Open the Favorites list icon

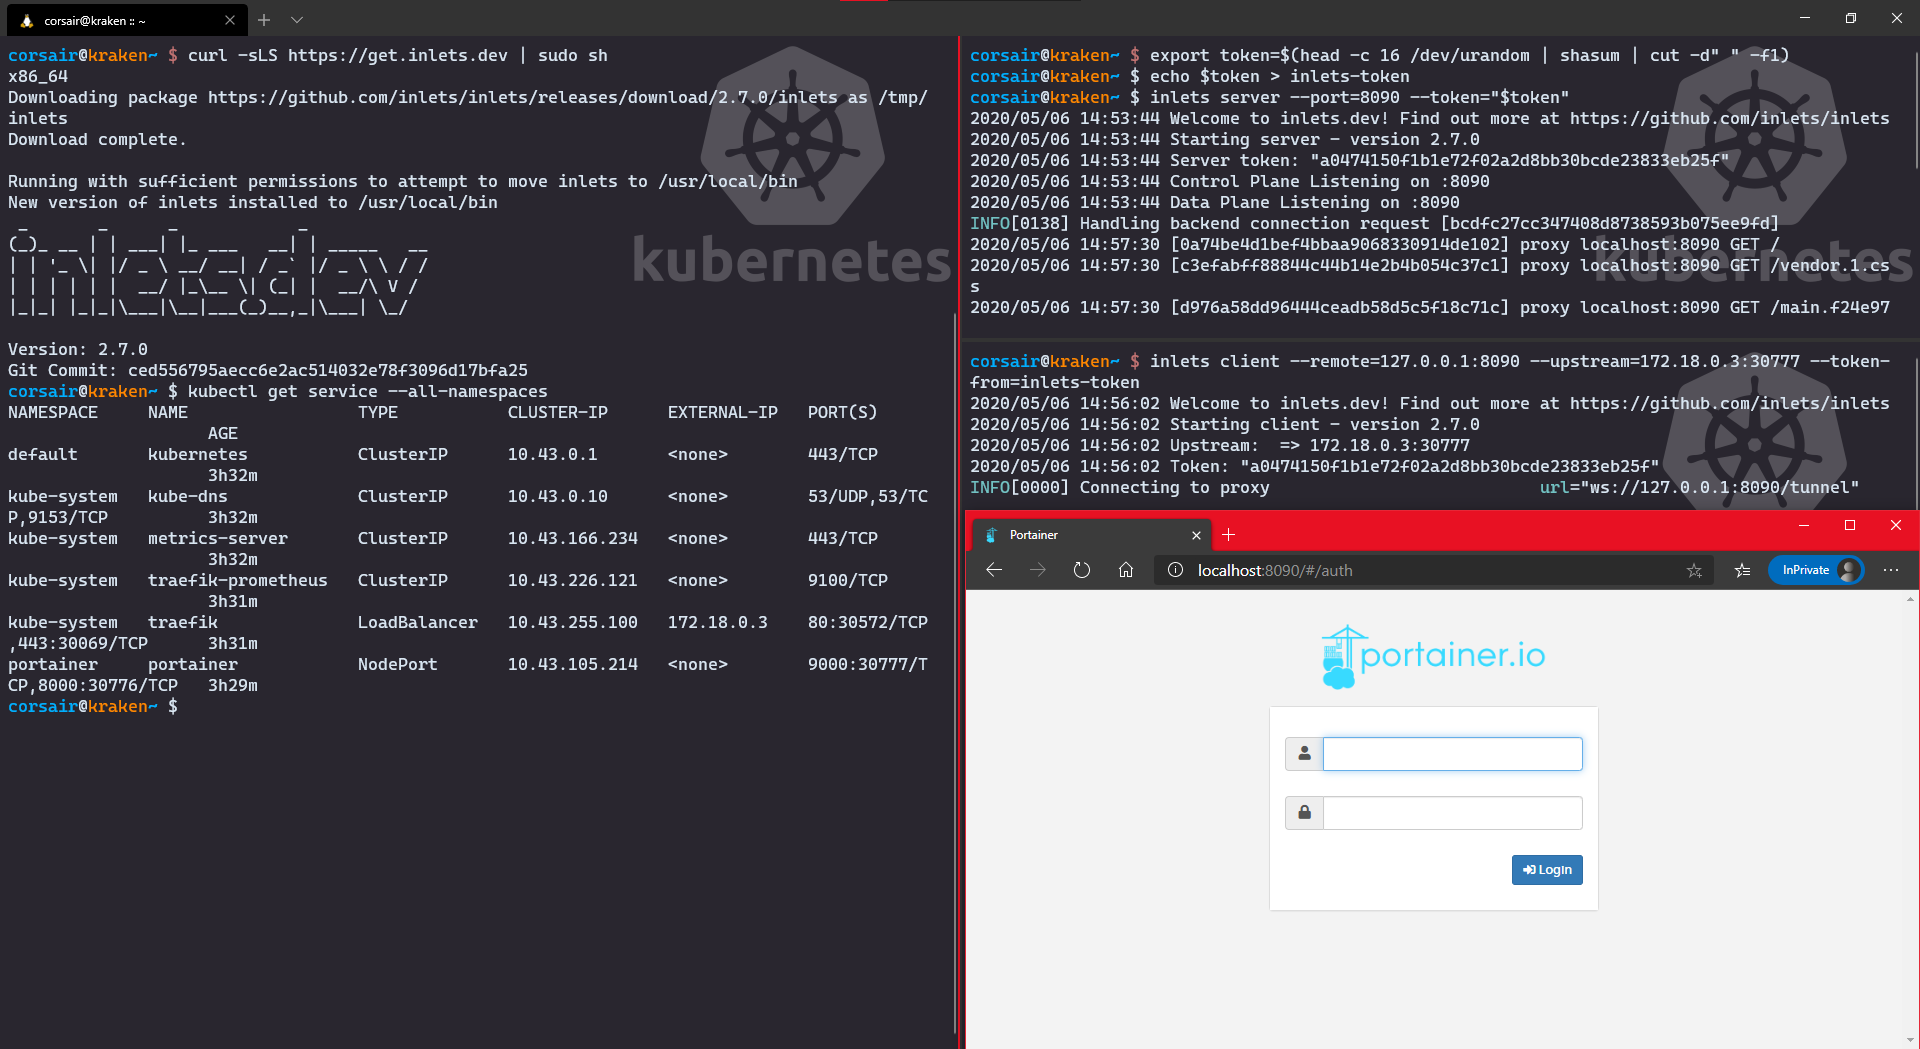point(1742,570)
